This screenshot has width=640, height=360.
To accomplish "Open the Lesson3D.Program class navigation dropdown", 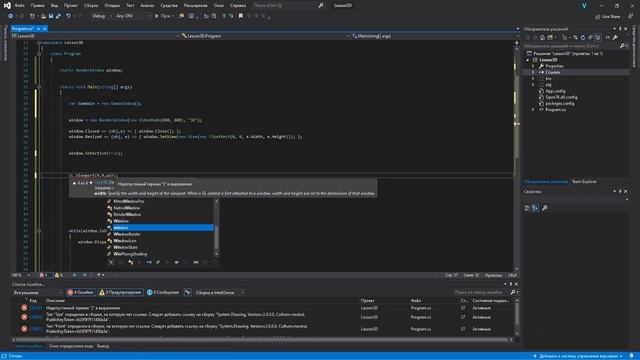I will (x=264, y=36).
